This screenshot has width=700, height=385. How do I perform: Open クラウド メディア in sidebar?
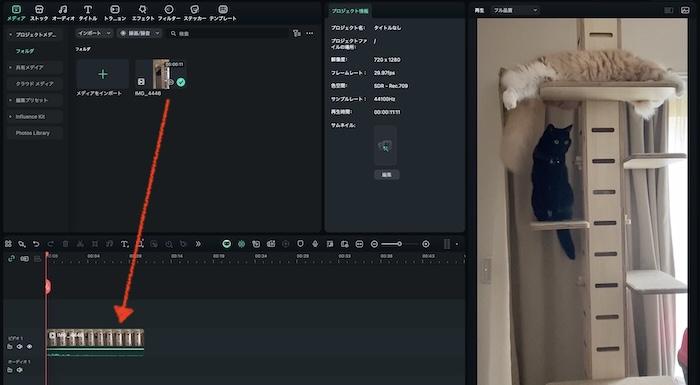click(x=34, y=84)
